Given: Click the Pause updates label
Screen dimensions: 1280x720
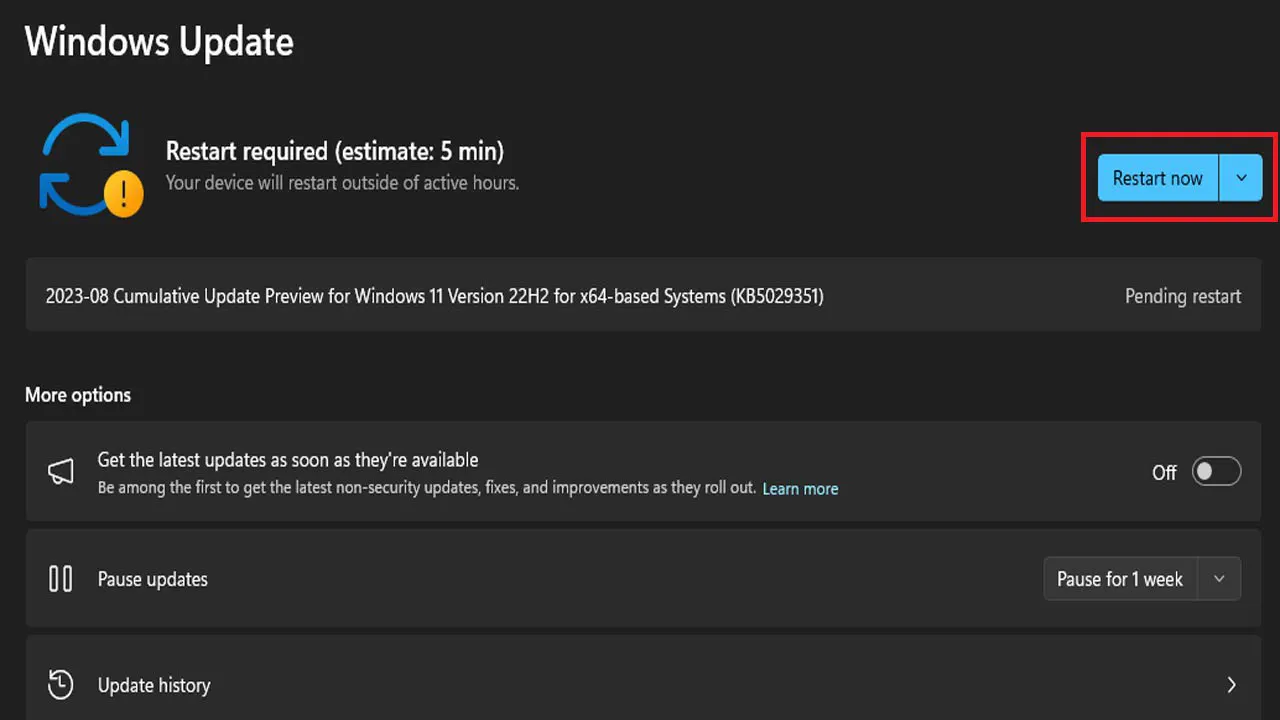Looking at the screenshot, I should point(152,579).
